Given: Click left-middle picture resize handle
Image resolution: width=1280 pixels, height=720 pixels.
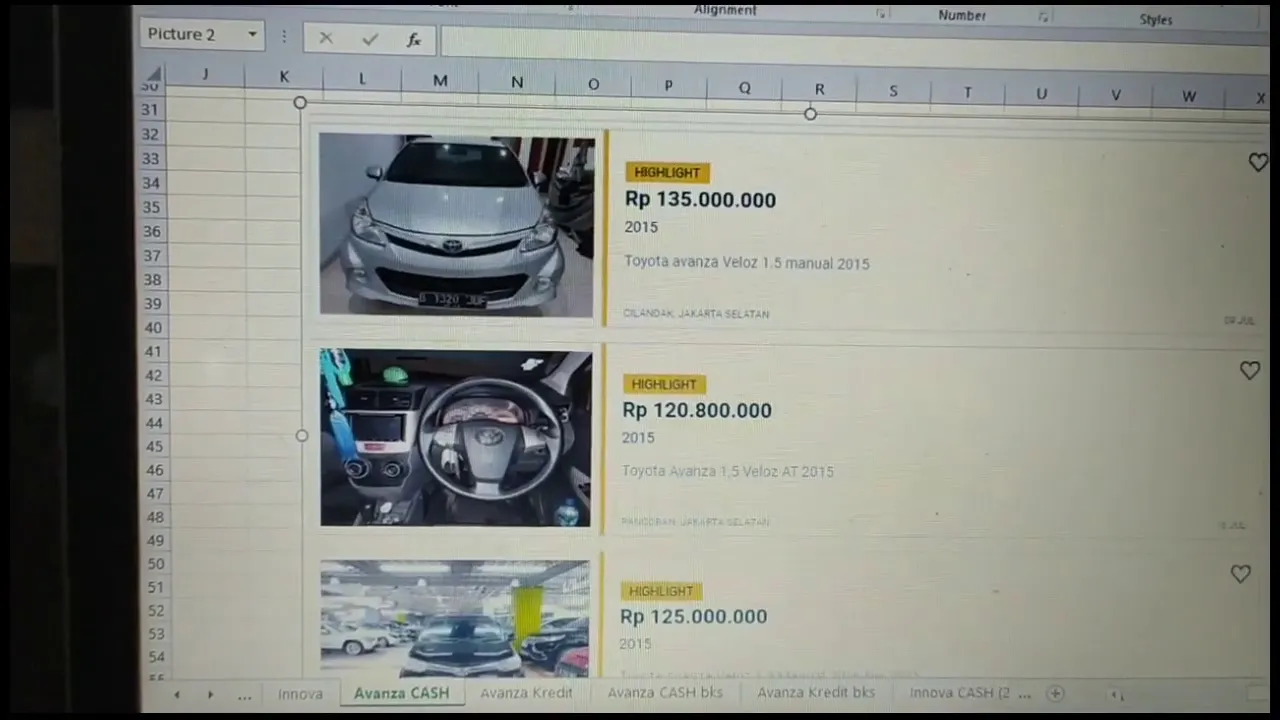Looking at the screenshot, I should coord(302,436).
